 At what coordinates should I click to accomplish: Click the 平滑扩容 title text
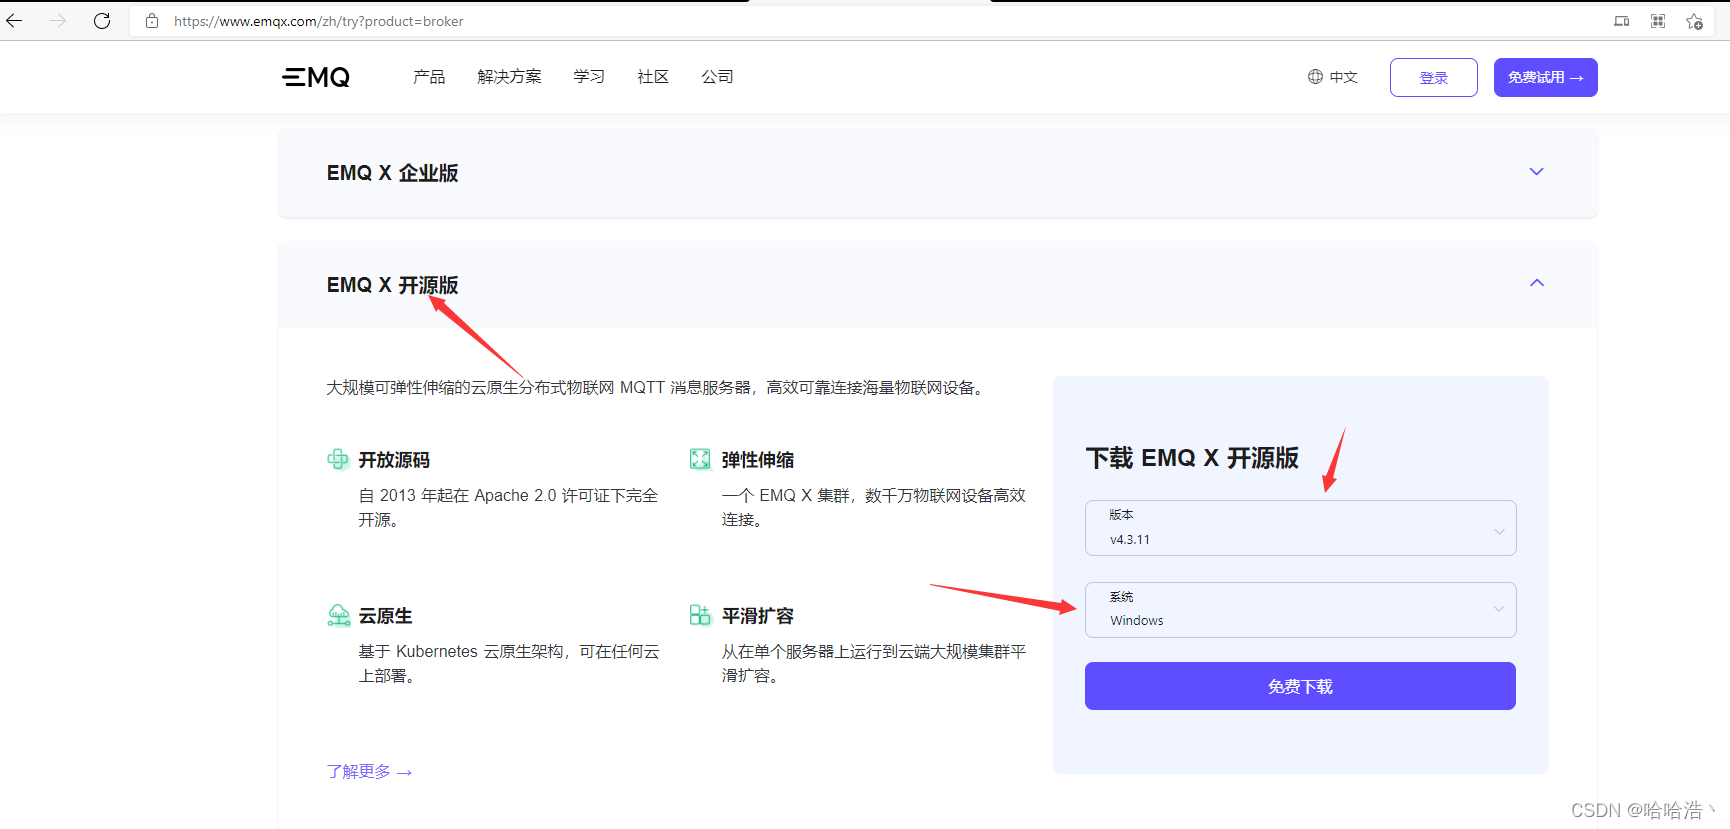point(758,616)
